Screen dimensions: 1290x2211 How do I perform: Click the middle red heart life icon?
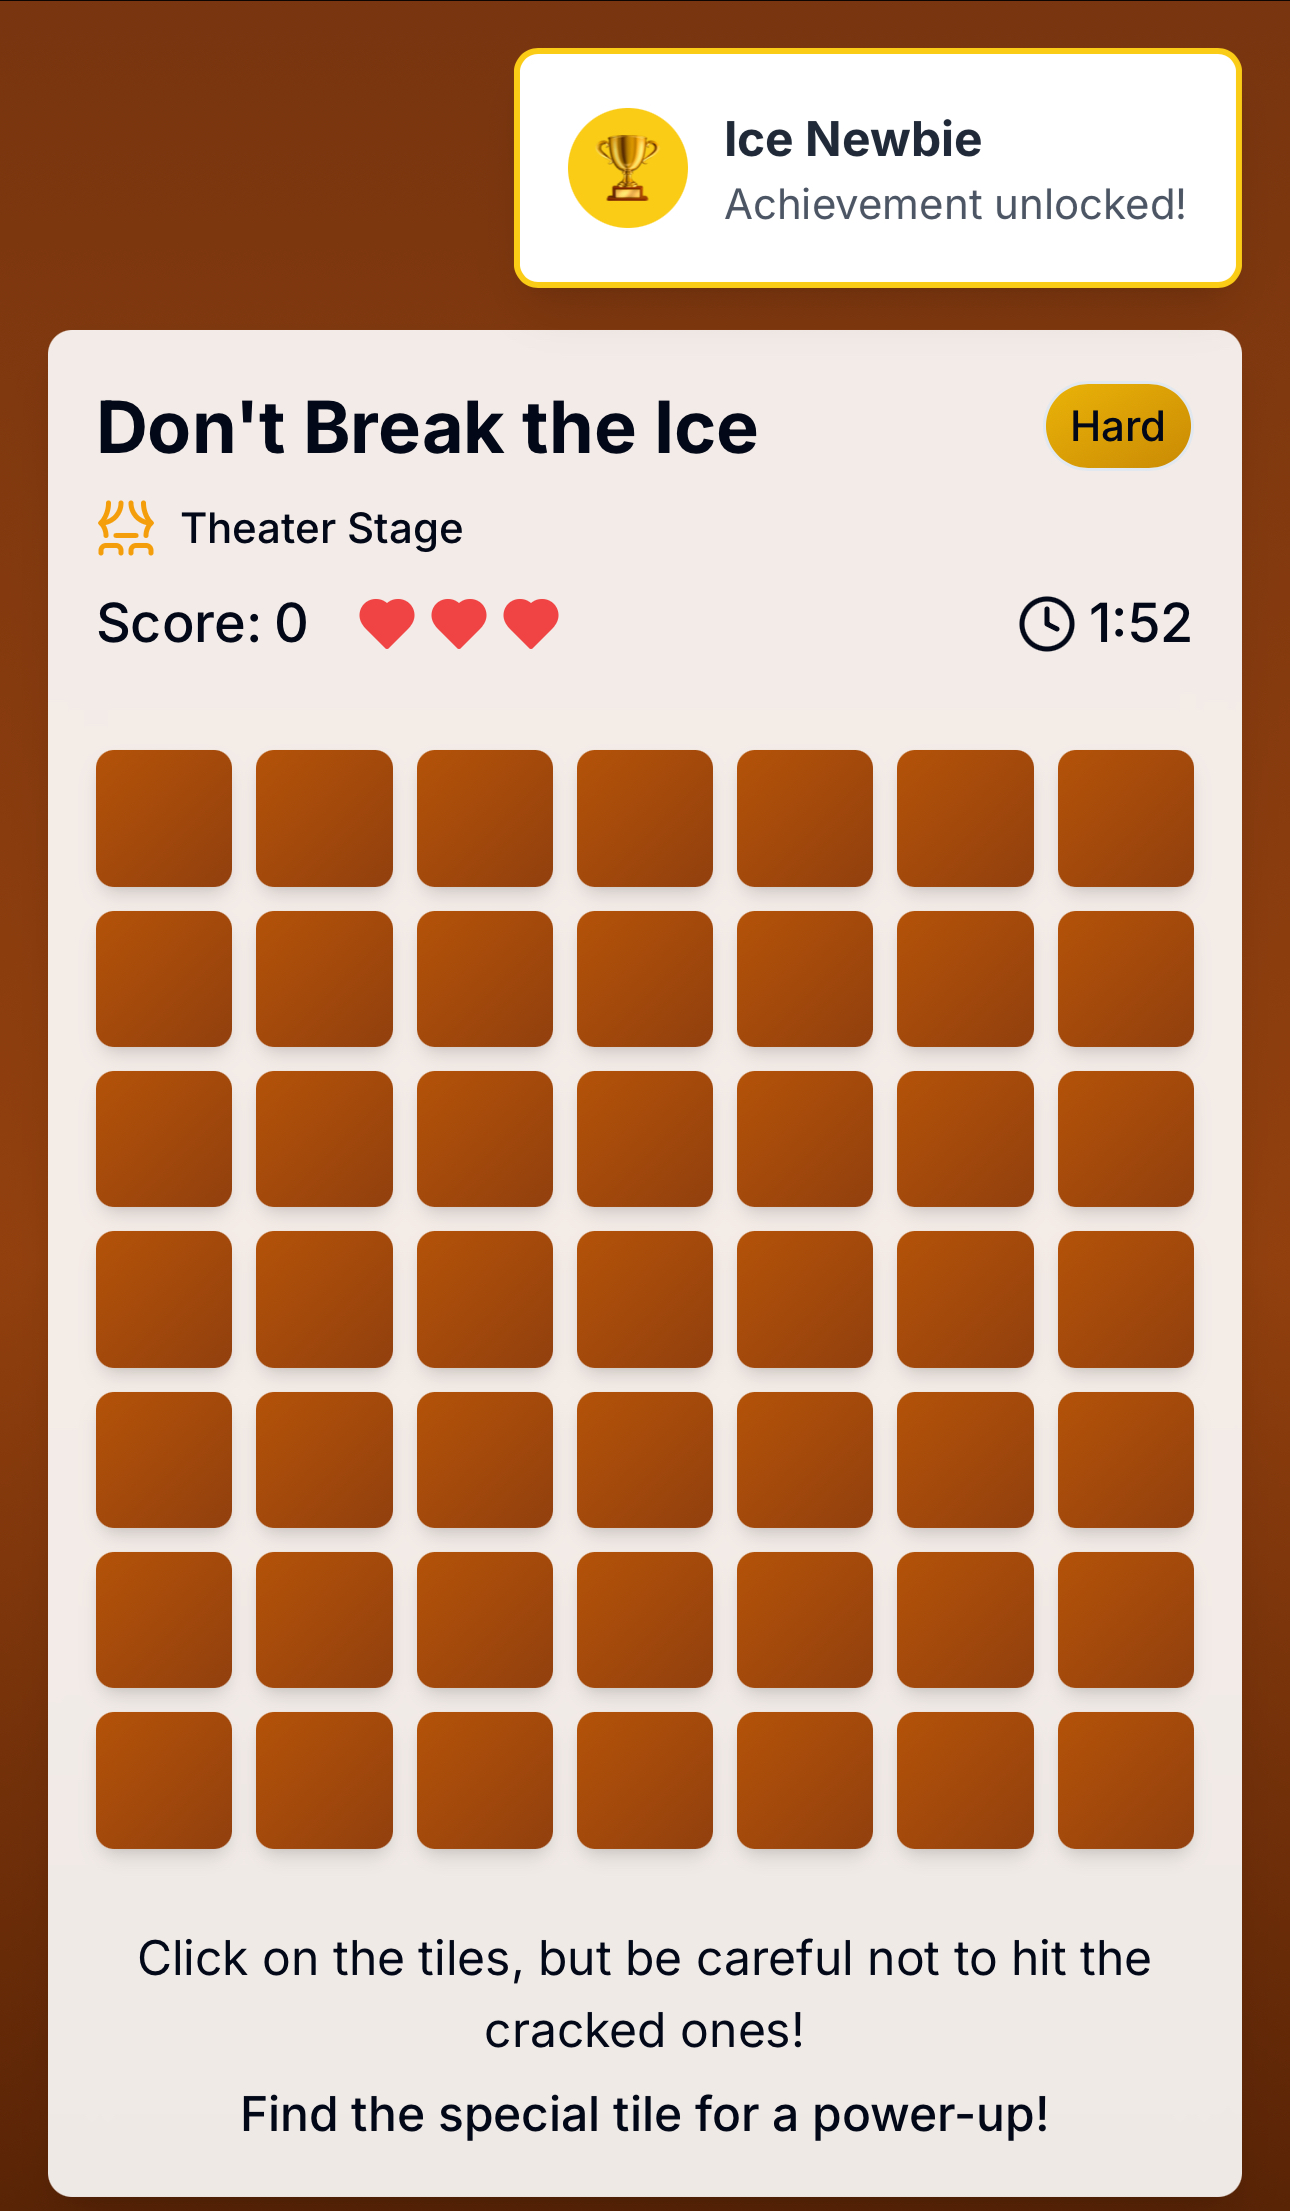tap(459, 624)
